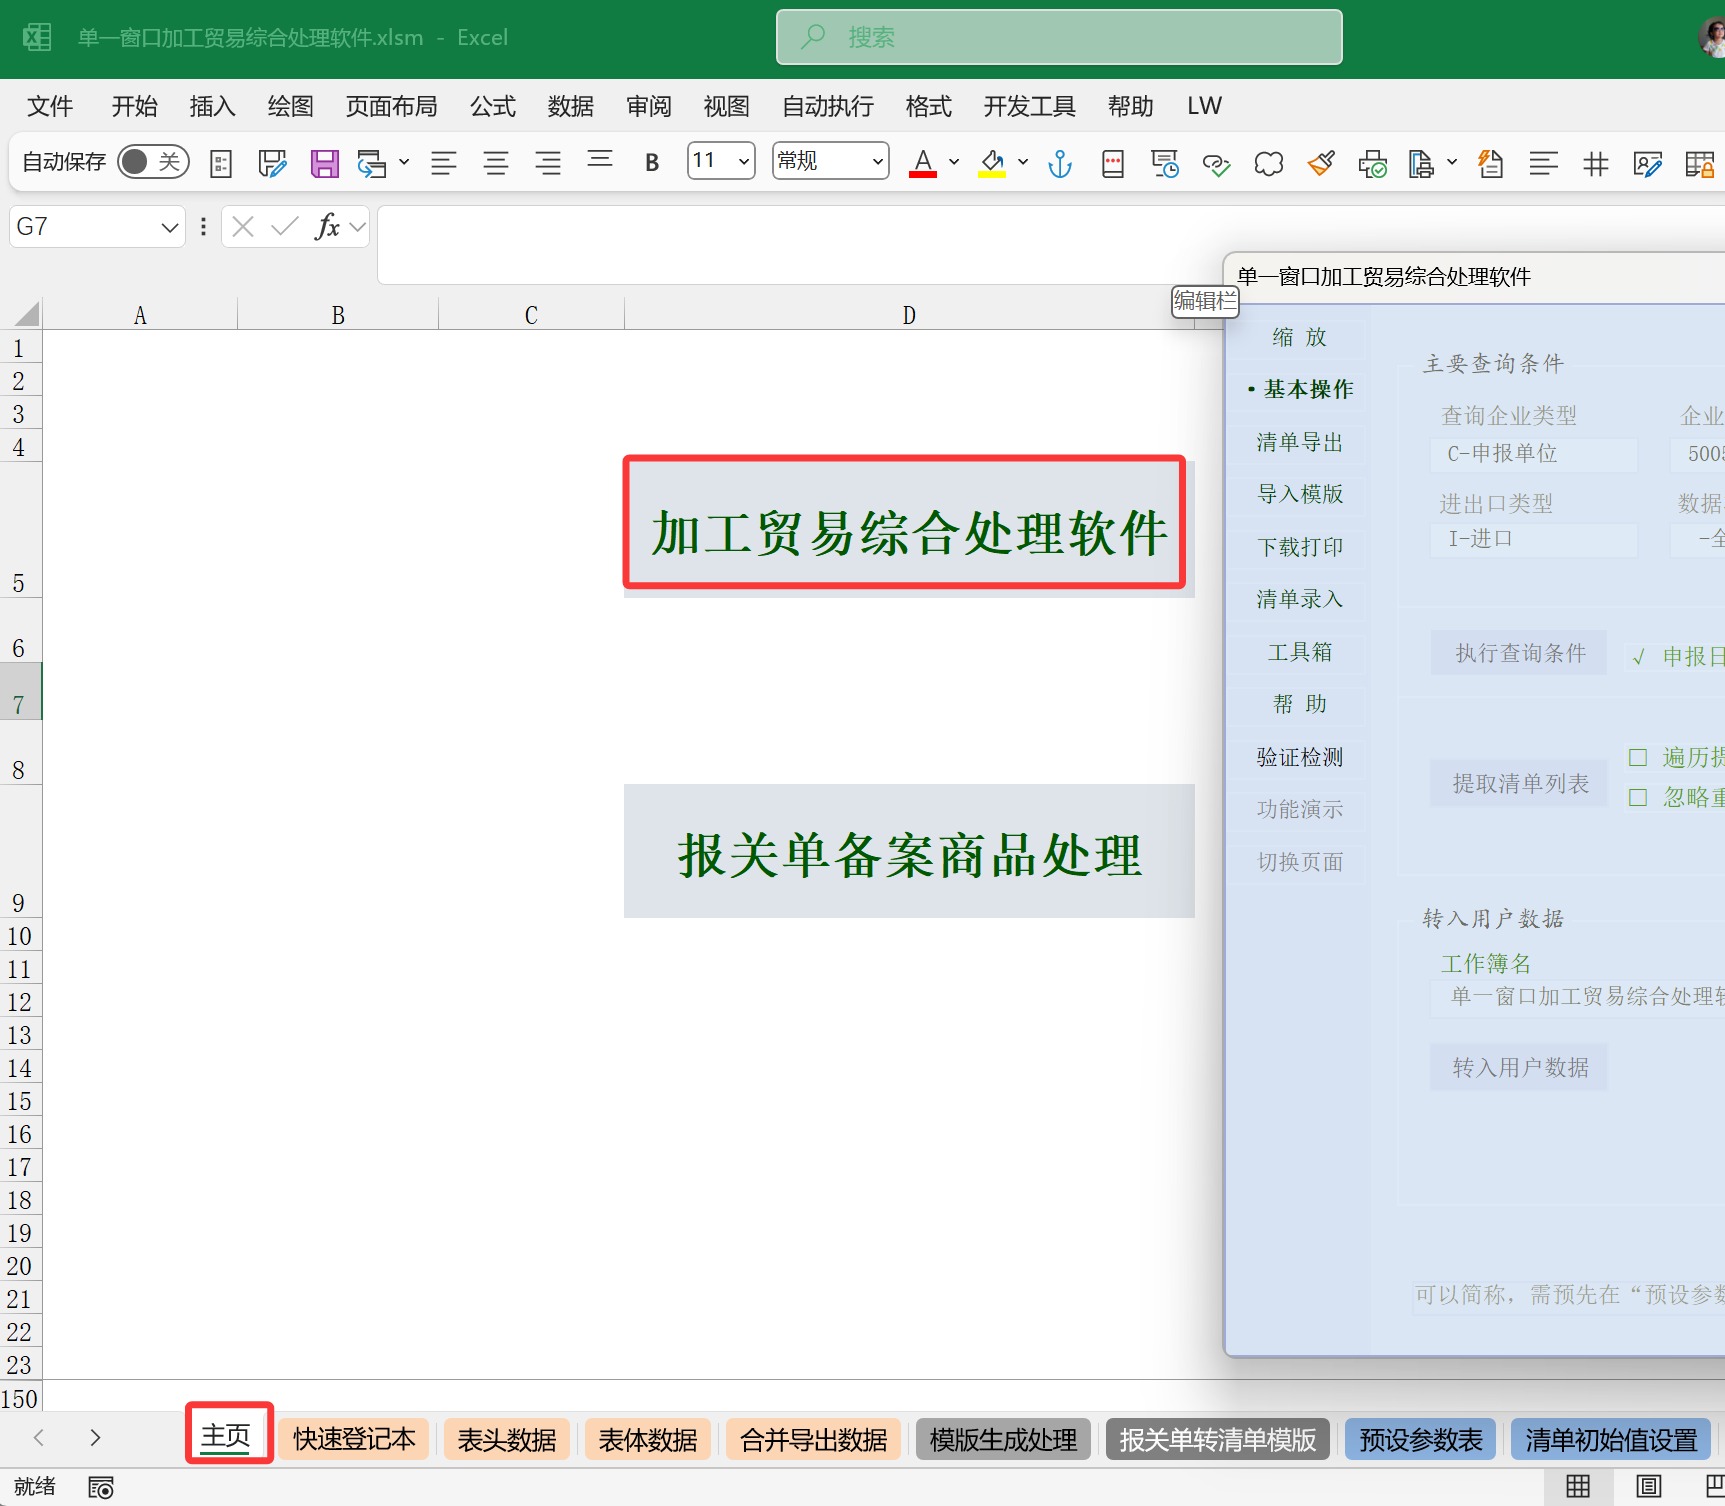The width and height of the screenshot is (1725, 1506).
Task: Align text right in toolbar
Action: pyautogui.click(x=547, y=163)
